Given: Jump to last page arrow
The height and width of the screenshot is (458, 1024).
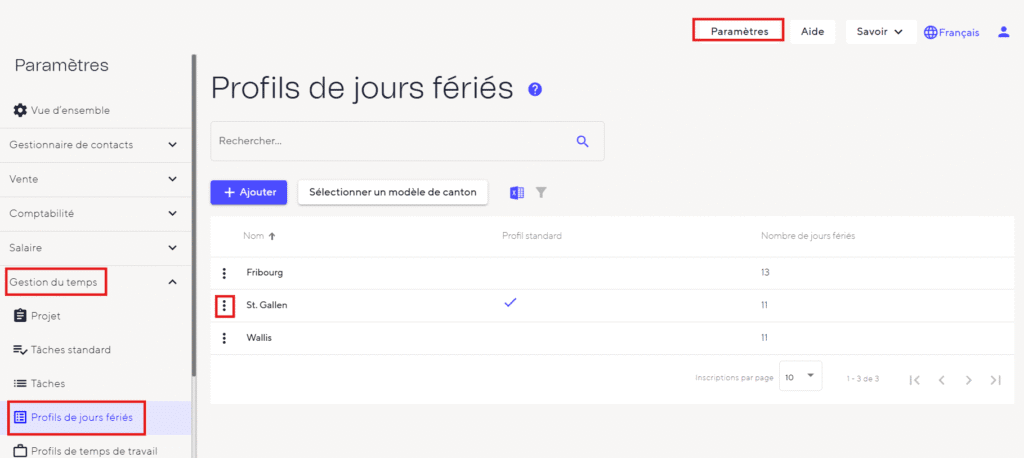Looking at the screenshot, I should [x=995, y=380].
